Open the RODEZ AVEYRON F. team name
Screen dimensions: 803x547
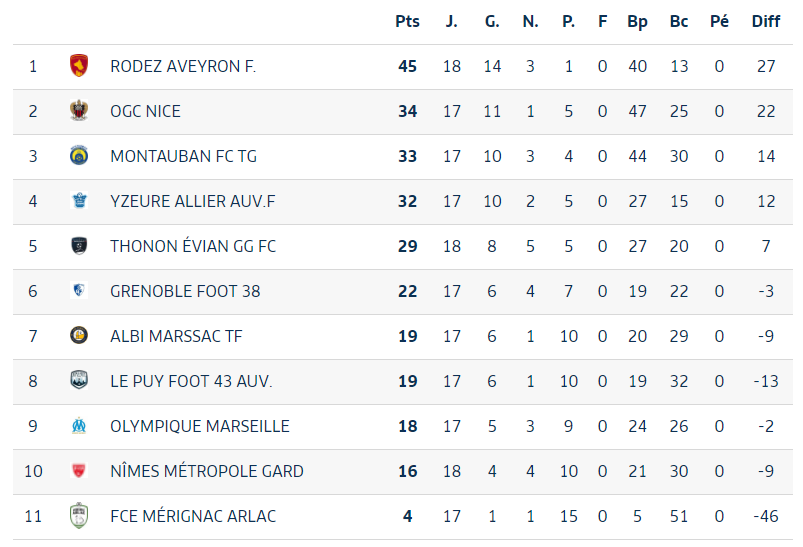pos(183,66)
